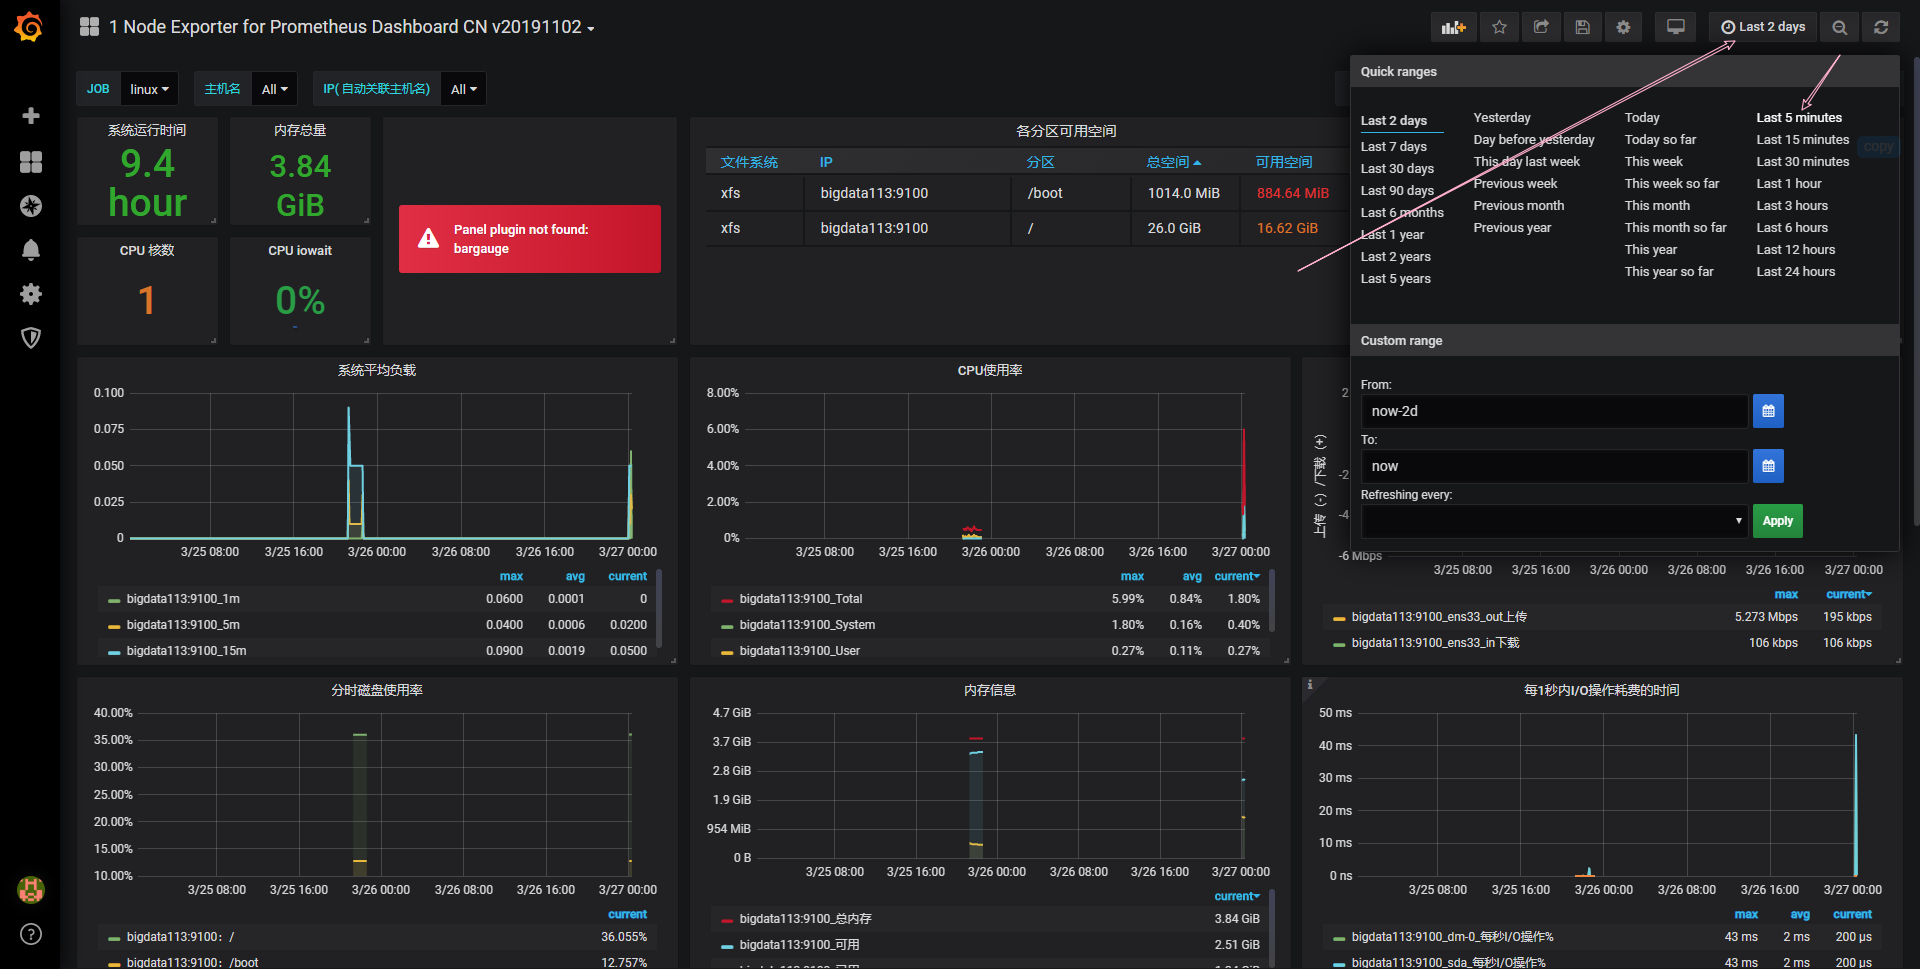
Task: Select Last 7 days quick range
Action: [1393, 147]
